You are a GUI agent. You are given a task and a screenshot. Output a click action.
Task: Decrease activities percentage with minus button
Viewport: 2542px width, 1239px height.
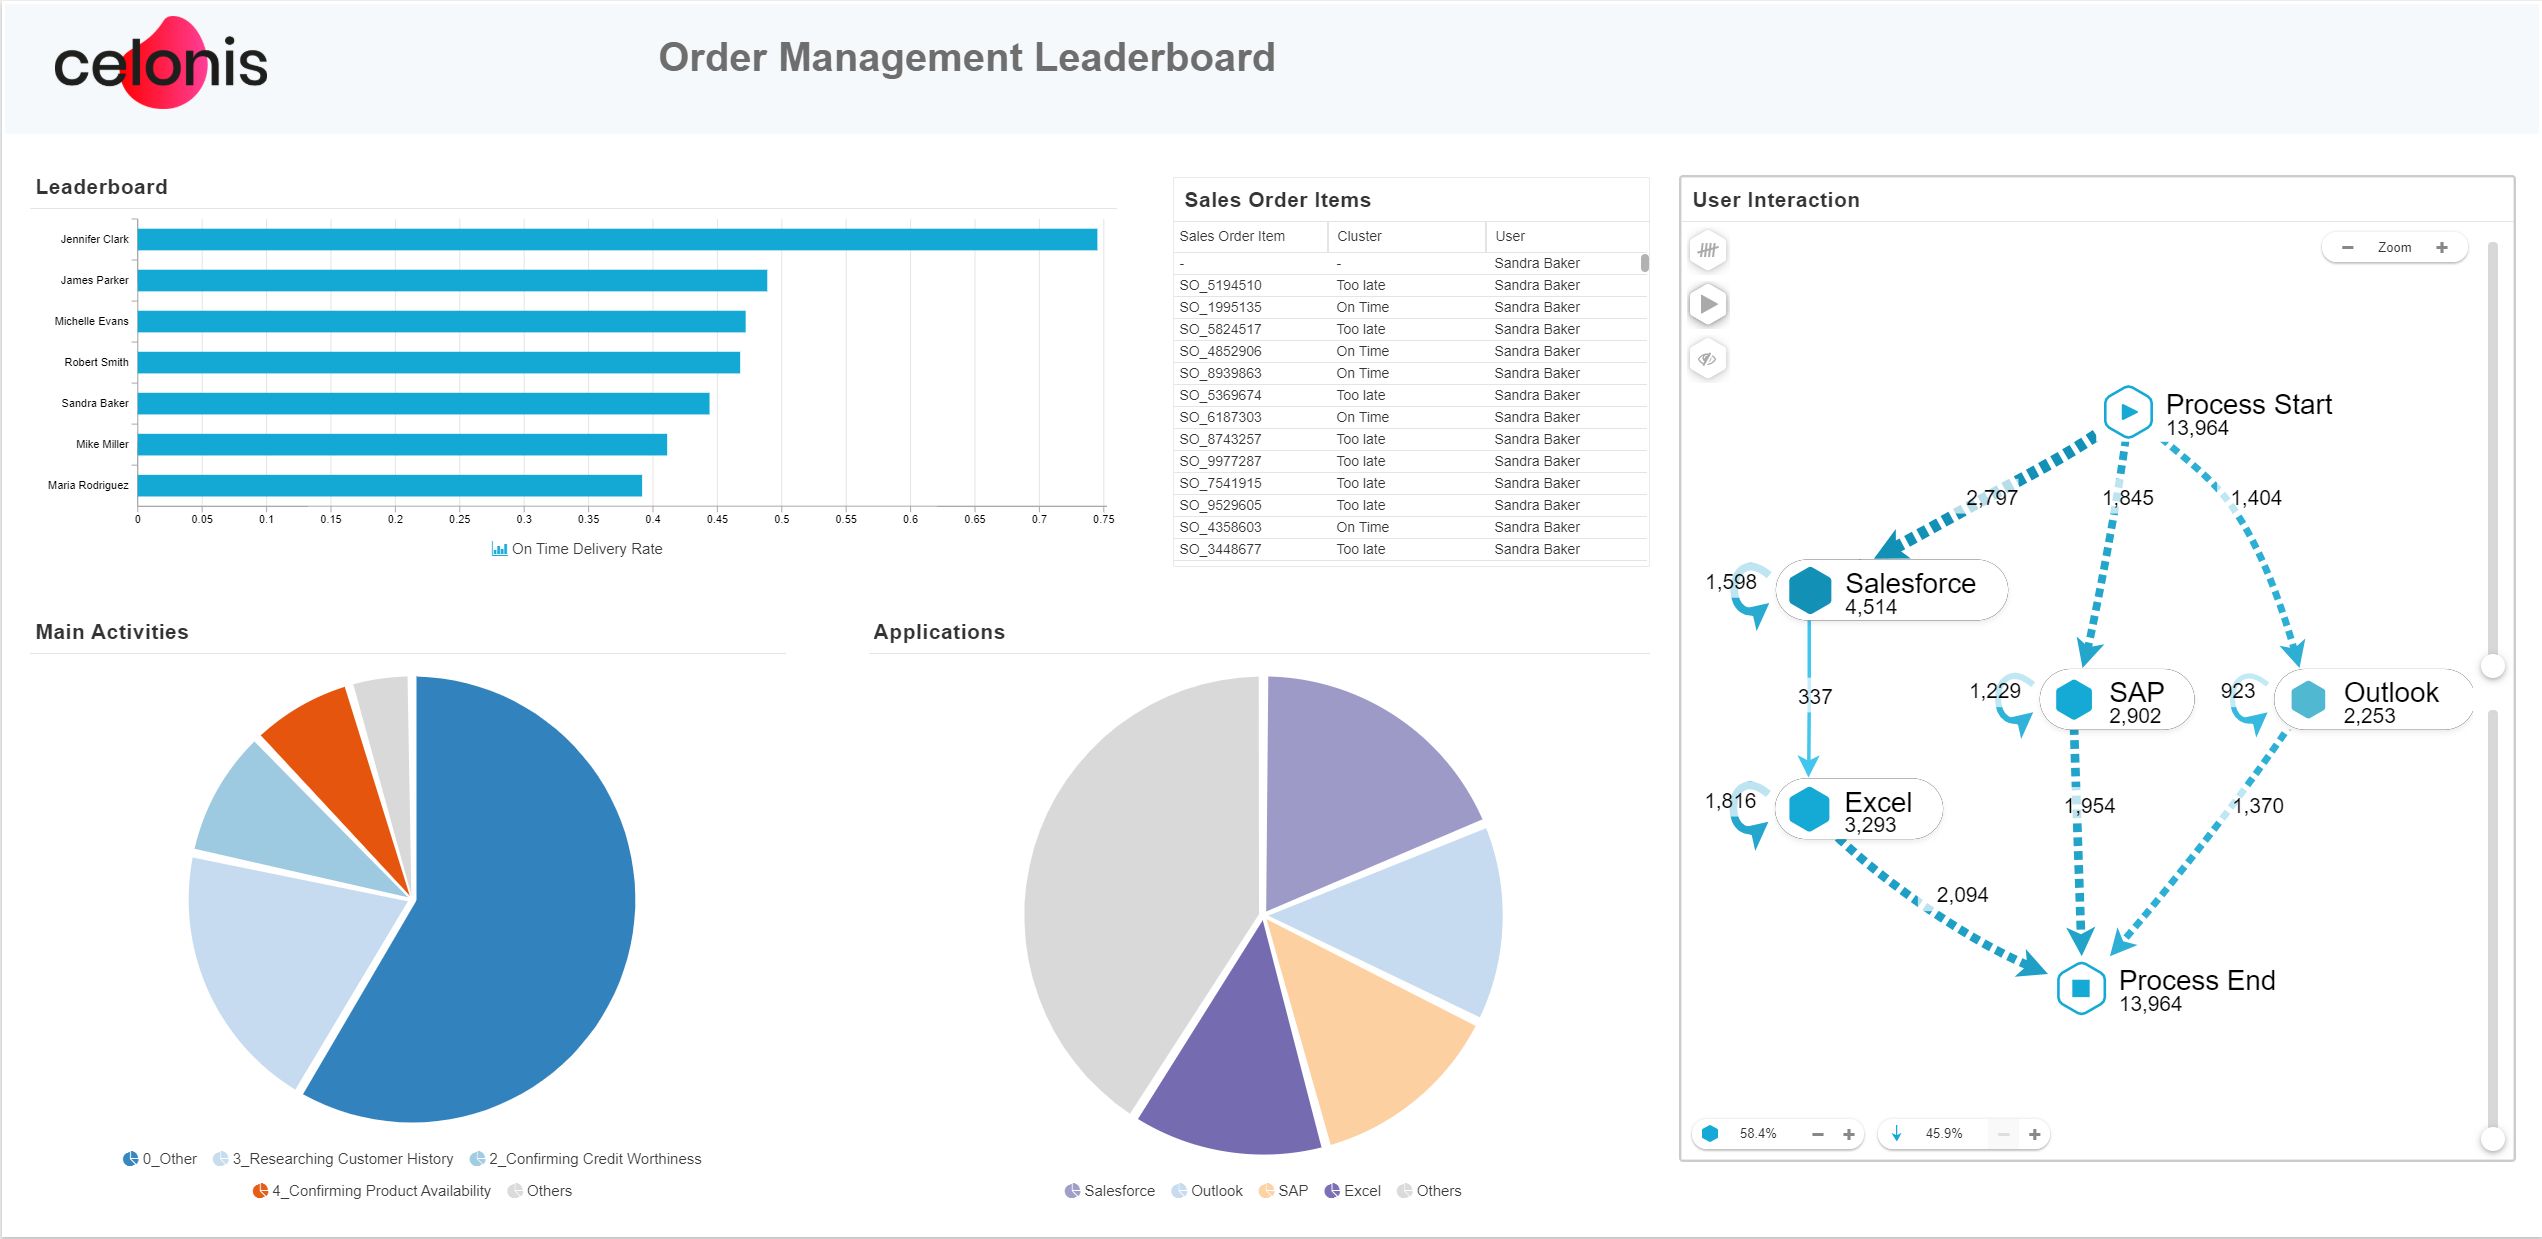(1818, 1134)
